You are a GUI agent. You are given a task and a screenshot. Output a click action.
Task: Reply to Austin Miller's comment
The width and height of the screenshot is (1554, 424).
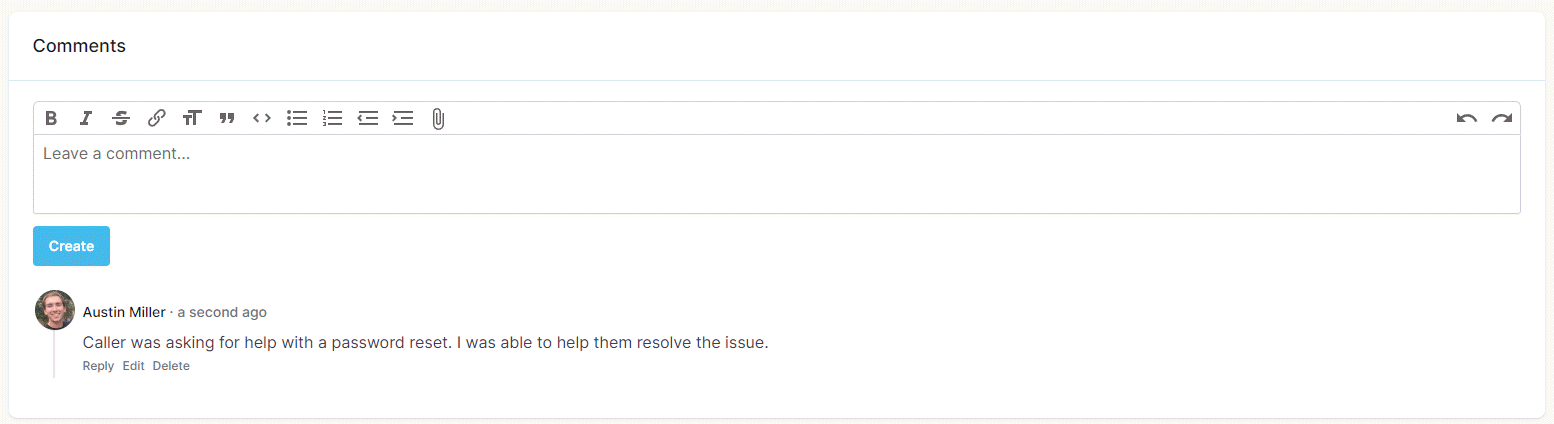(98, 366)
